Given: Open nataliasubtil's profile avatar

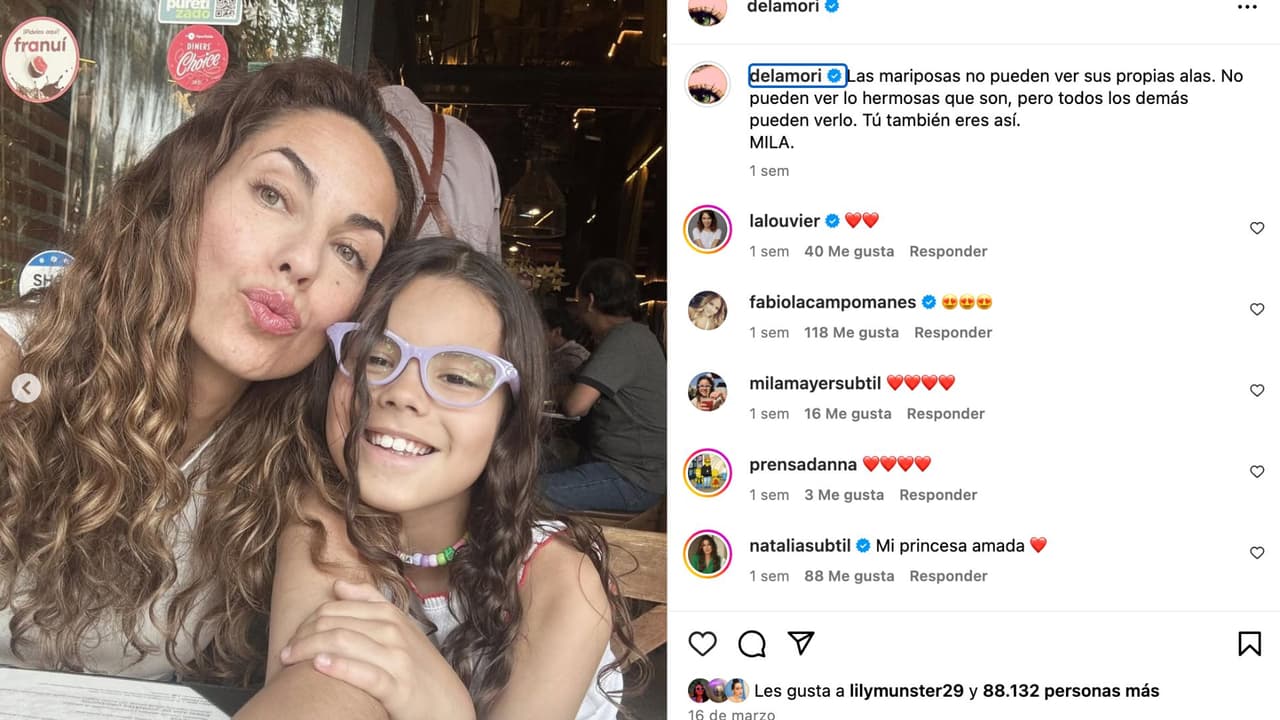Looking at the screenshot, I should (x=707, y=554).
